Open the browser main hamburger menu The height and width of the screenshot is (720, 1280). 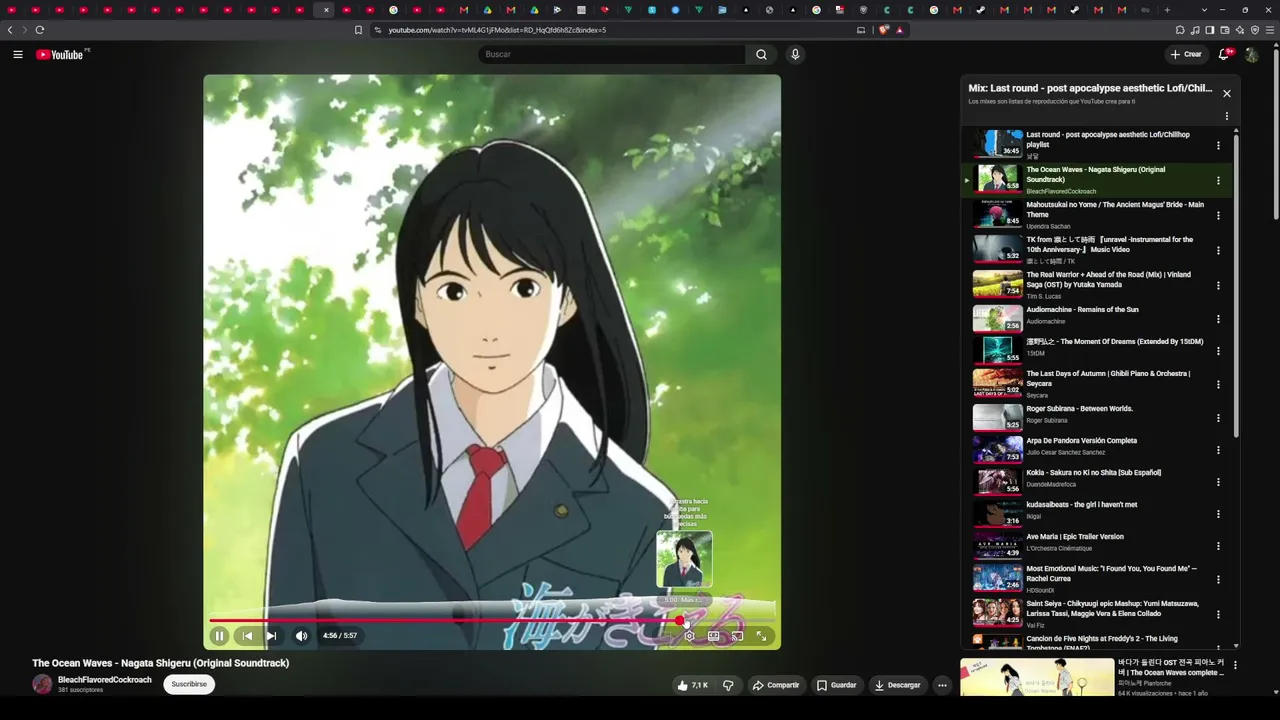[x=1270, y=30]
